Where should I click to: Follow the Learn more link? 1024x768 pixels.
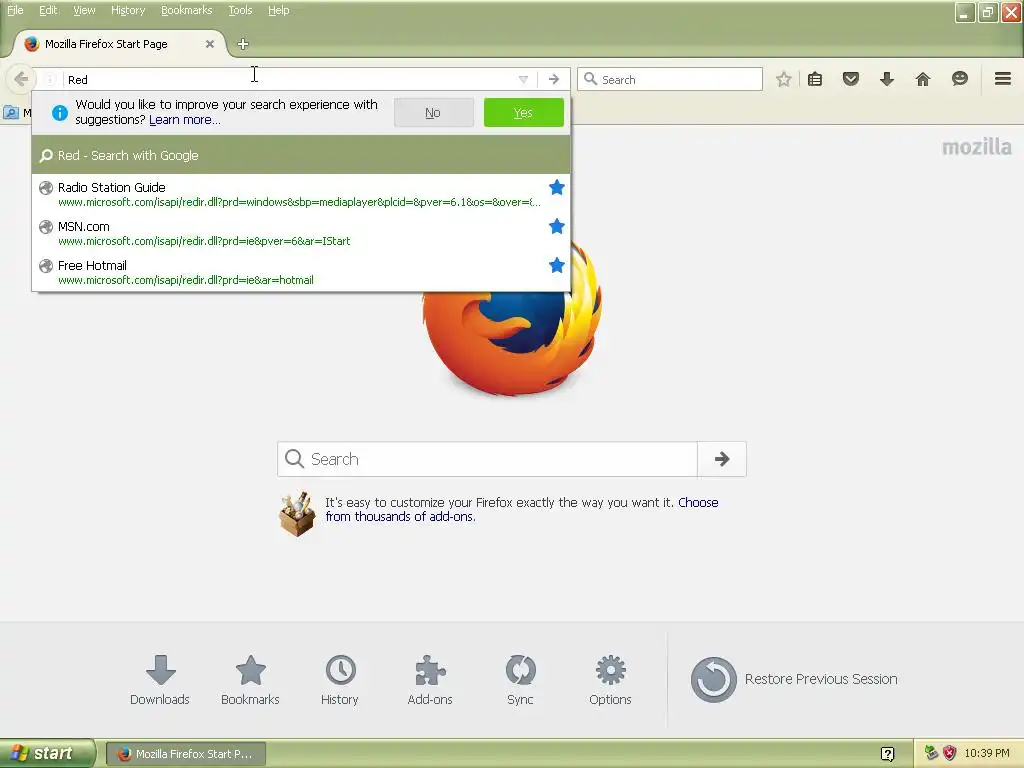pos(184,120)
